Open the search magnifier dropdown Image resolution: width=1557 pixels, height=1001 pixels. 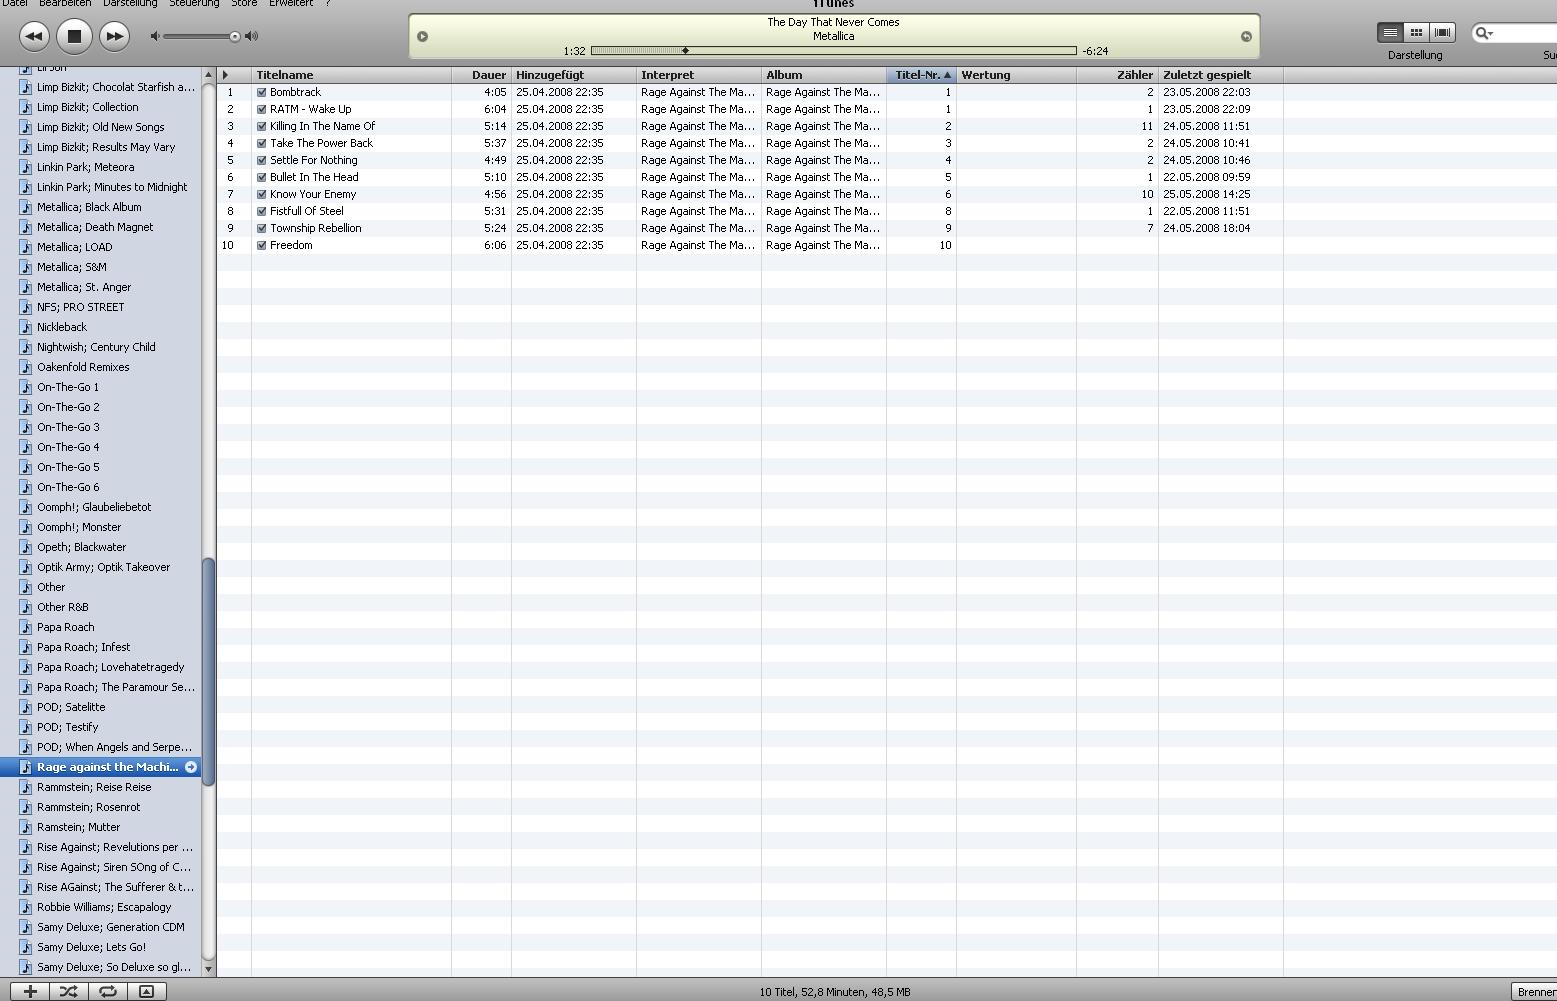pos(1484,33)
